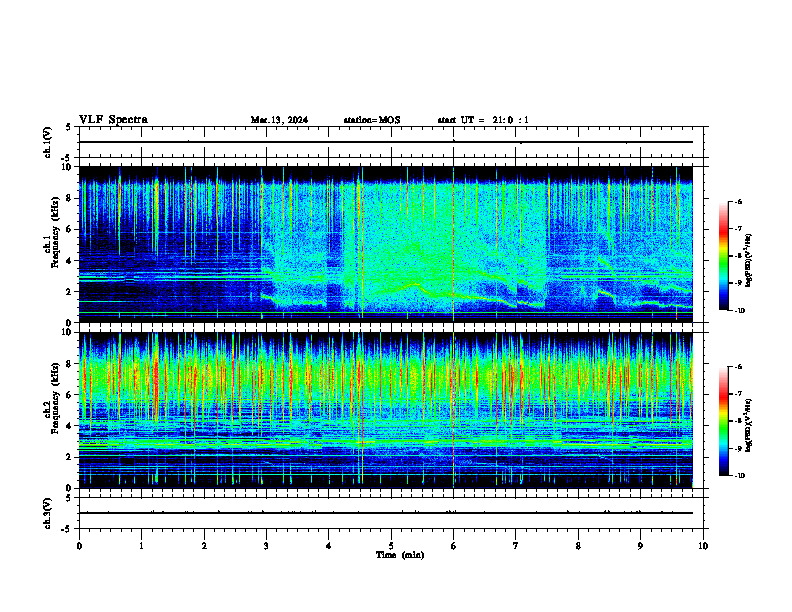Click the "2" kHz tick of ch.2 spectrogram

click(x=70, y=457)
